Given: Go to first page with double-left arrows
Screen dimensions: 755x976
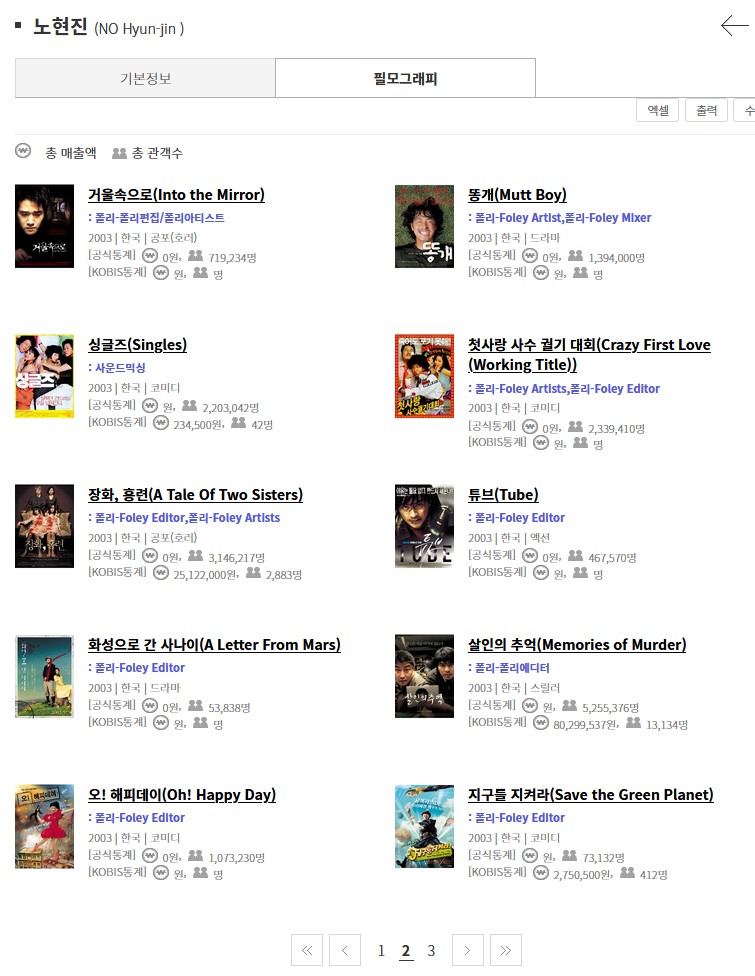Looking at the screenshot, I should [307, 950].
